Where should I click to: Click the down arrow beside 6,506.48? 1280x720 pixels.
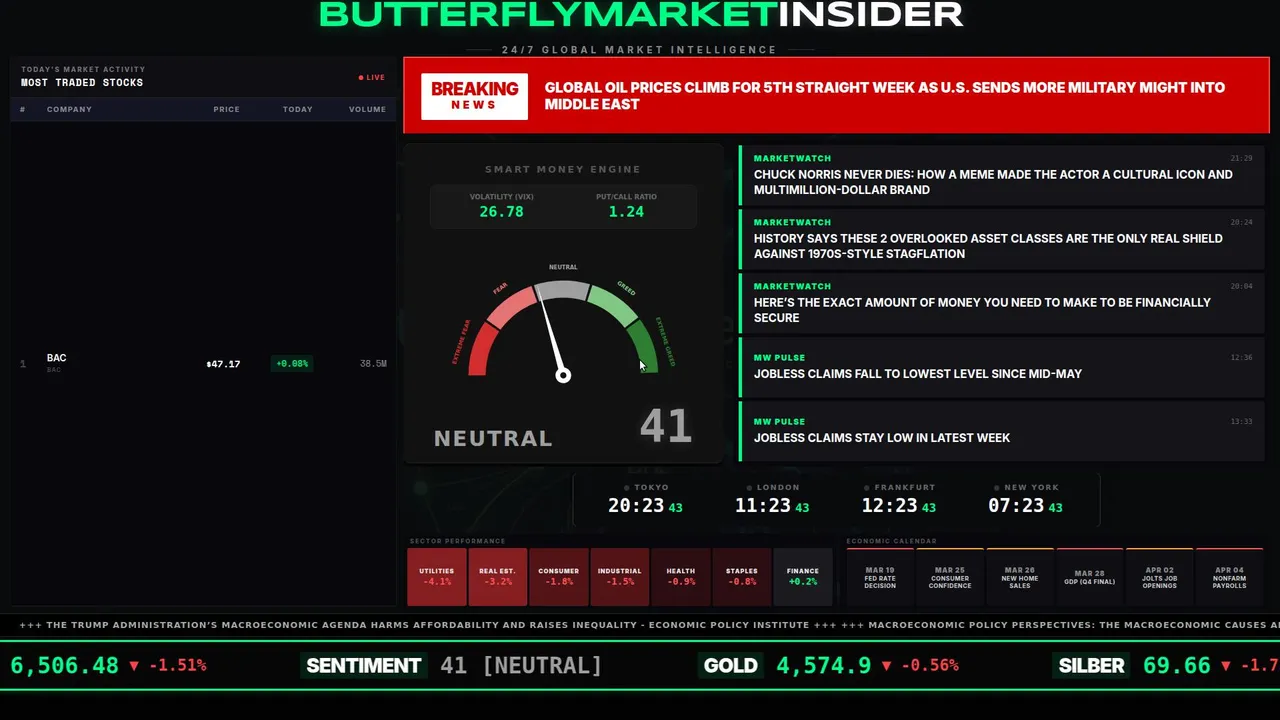pos(134,666)
